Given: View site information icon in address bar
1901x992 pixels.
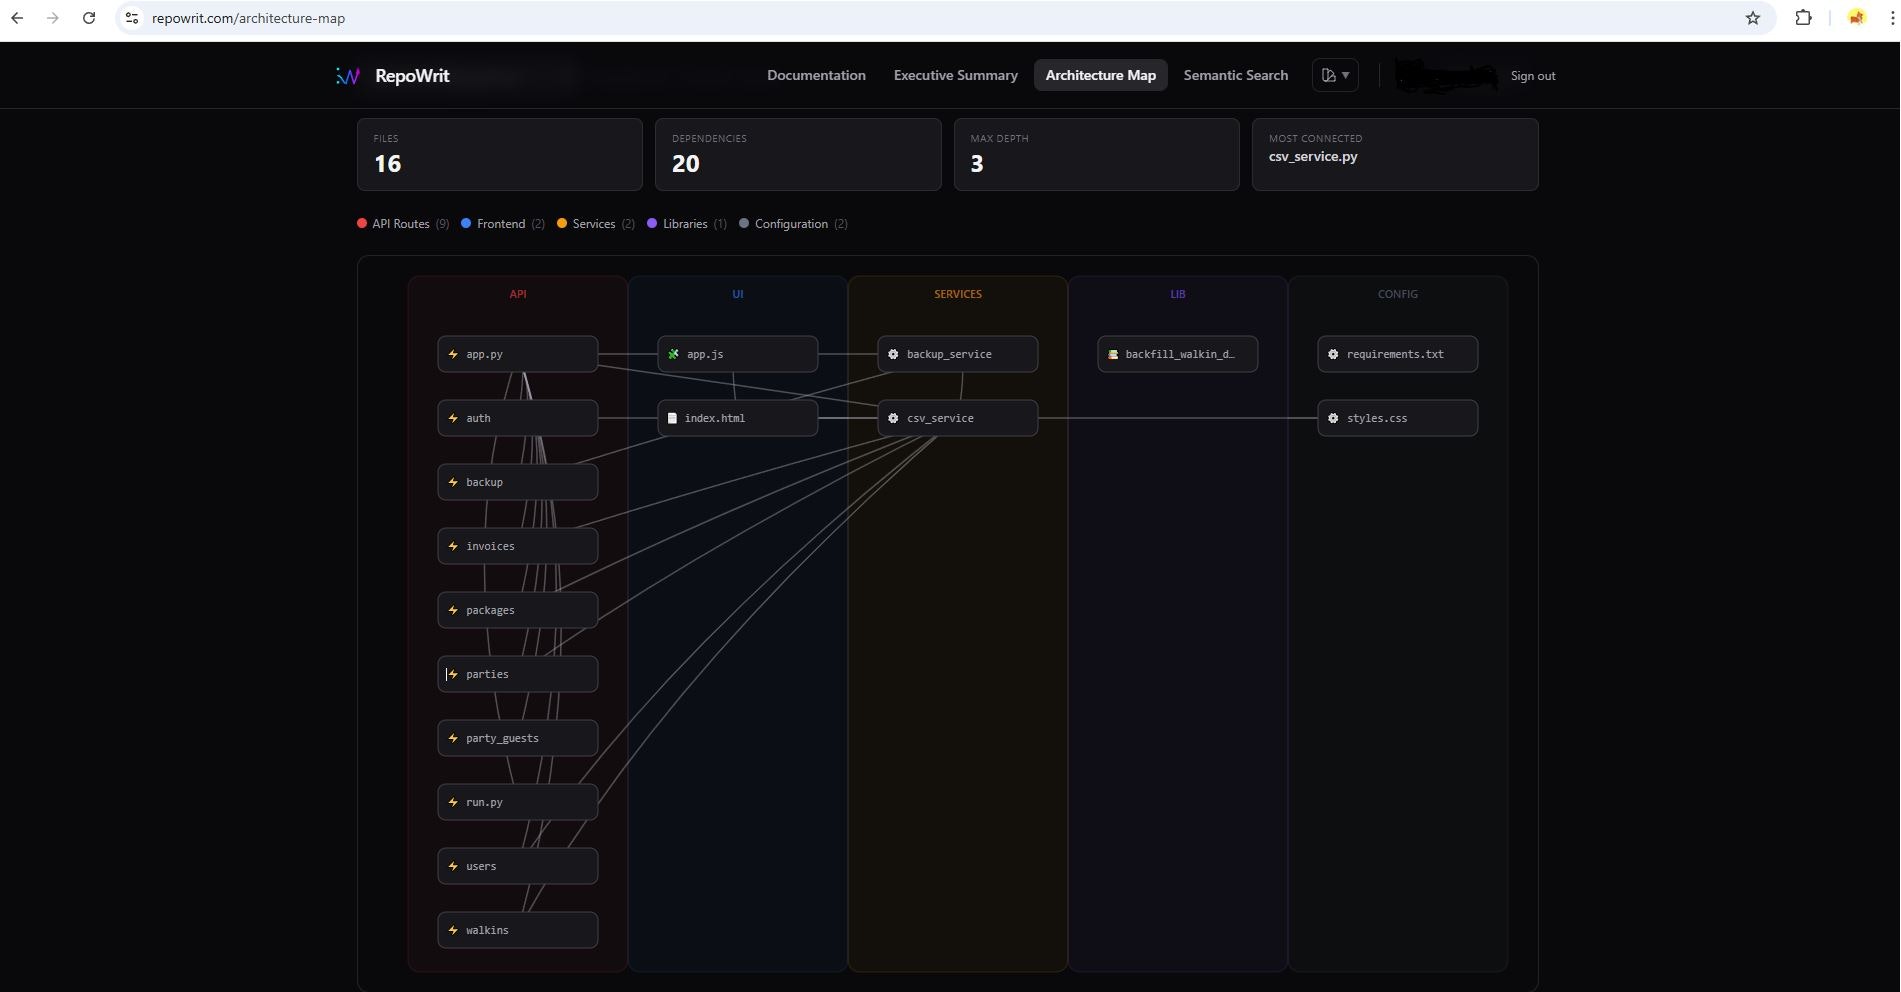Looking at the screenshot, I should coord(132,18).
